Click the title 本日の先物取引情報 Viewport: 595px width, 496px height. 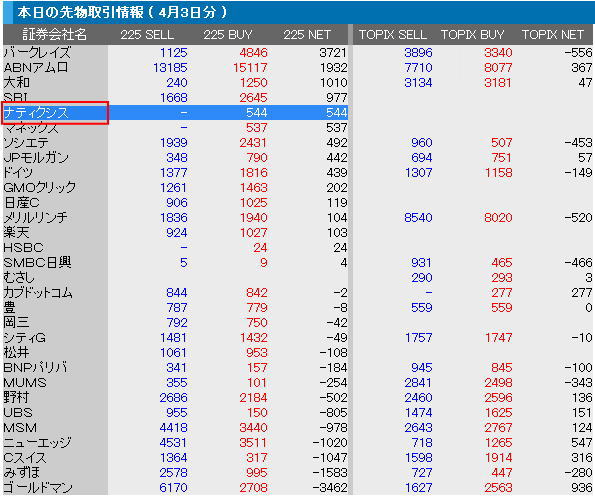(x=80, y=12)
